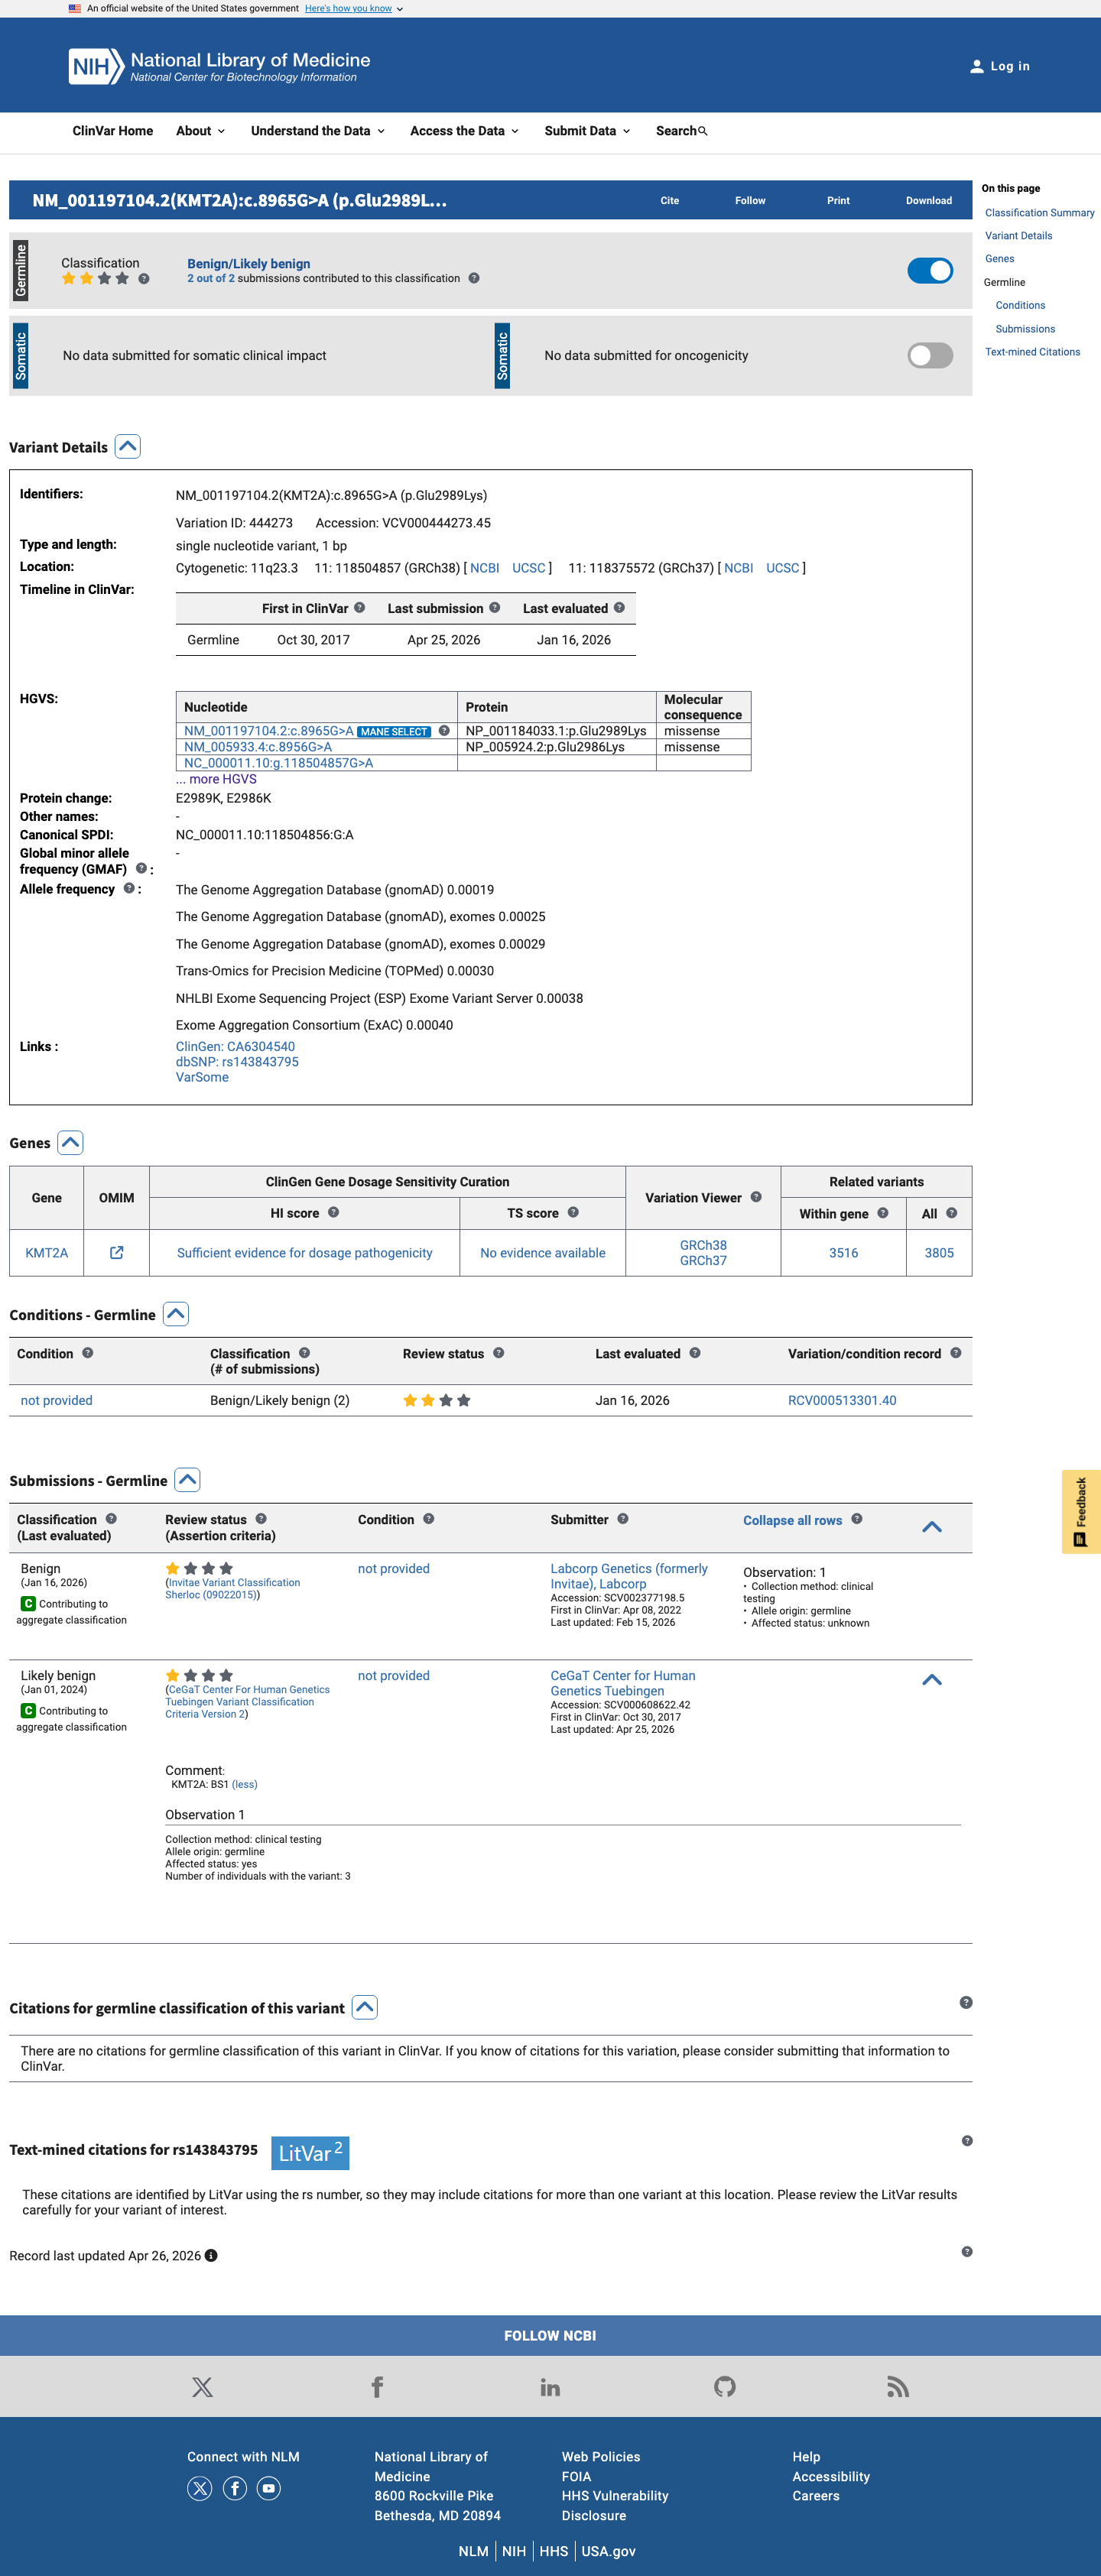This screenshot has height=2576, width=1101.
Task: Click the (less) comment toggle link
Action: click(244, 1784)
